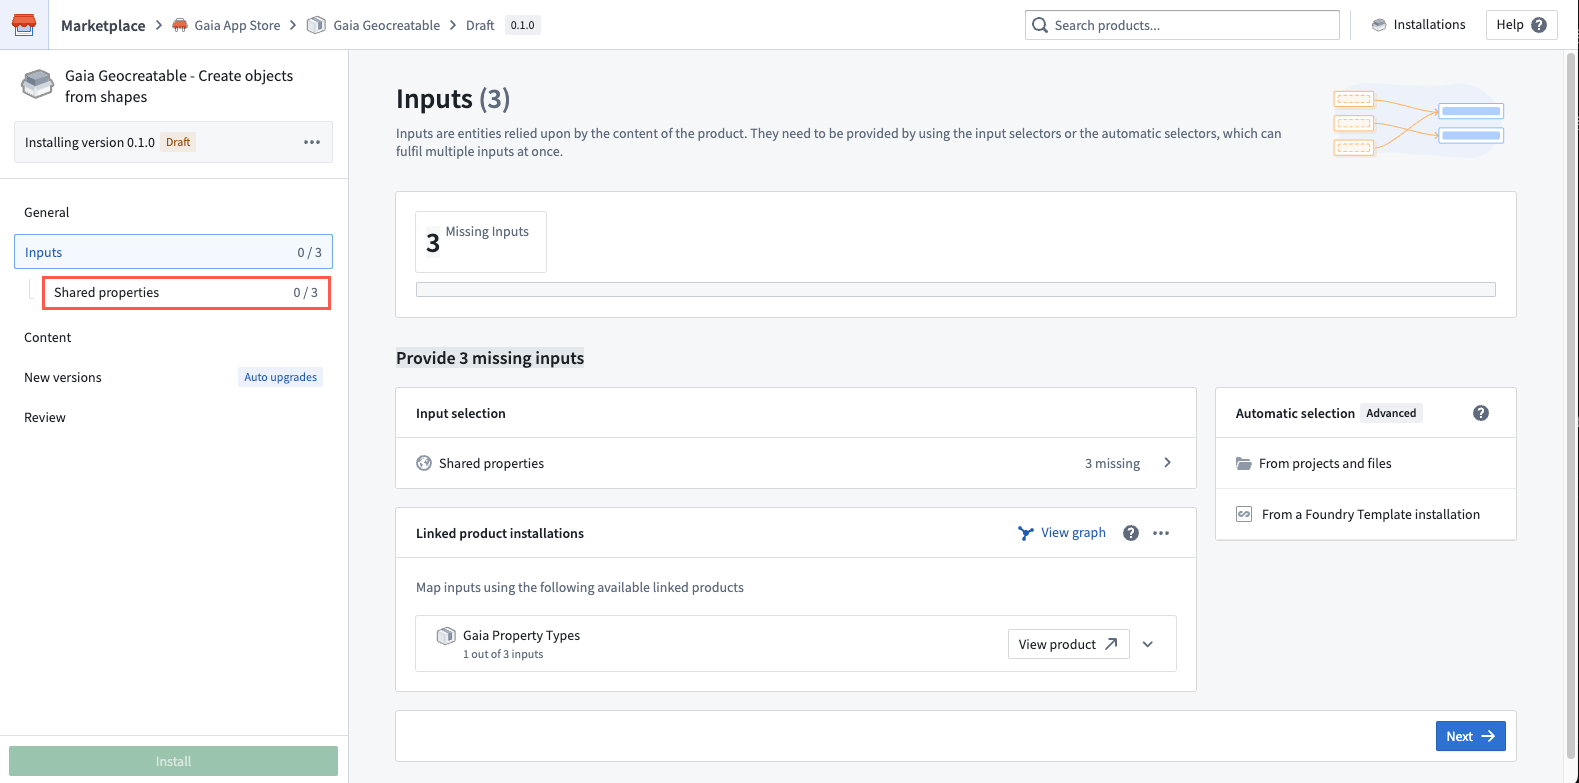This screenshot has height=783, width=1579.
Task: Select the Inputs section in the sidebar
Action: click(174, 252)
